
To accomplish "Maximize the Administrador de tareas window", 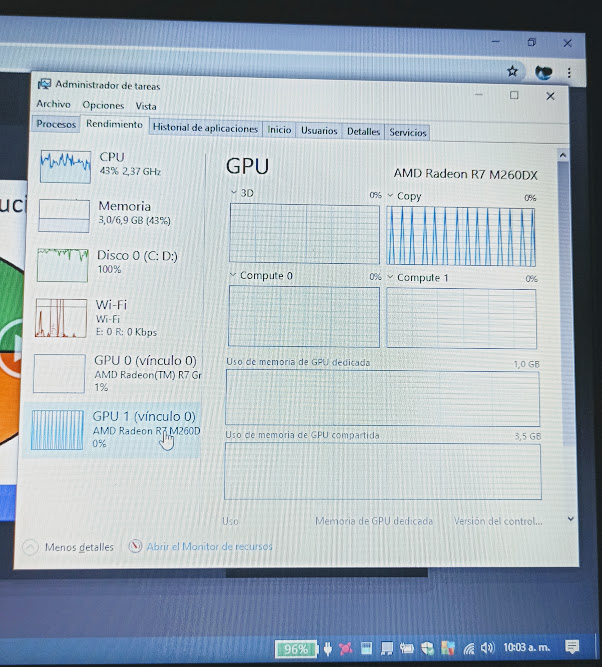I will 514,95.
